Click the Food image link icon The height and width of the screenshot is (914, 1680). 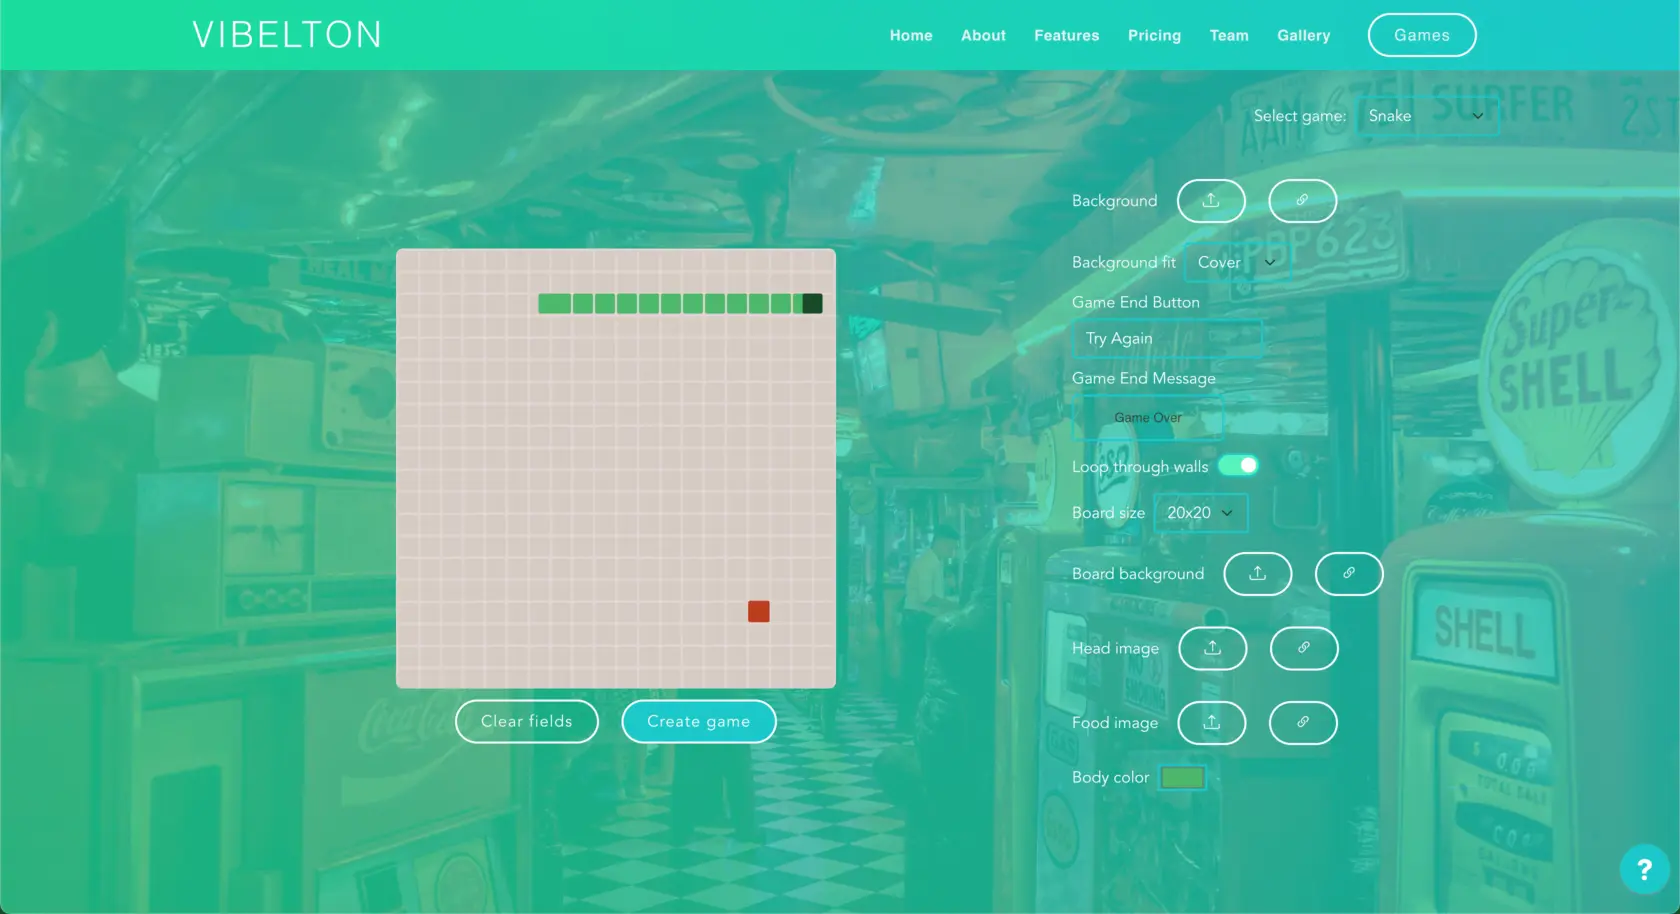(1302, 723)
